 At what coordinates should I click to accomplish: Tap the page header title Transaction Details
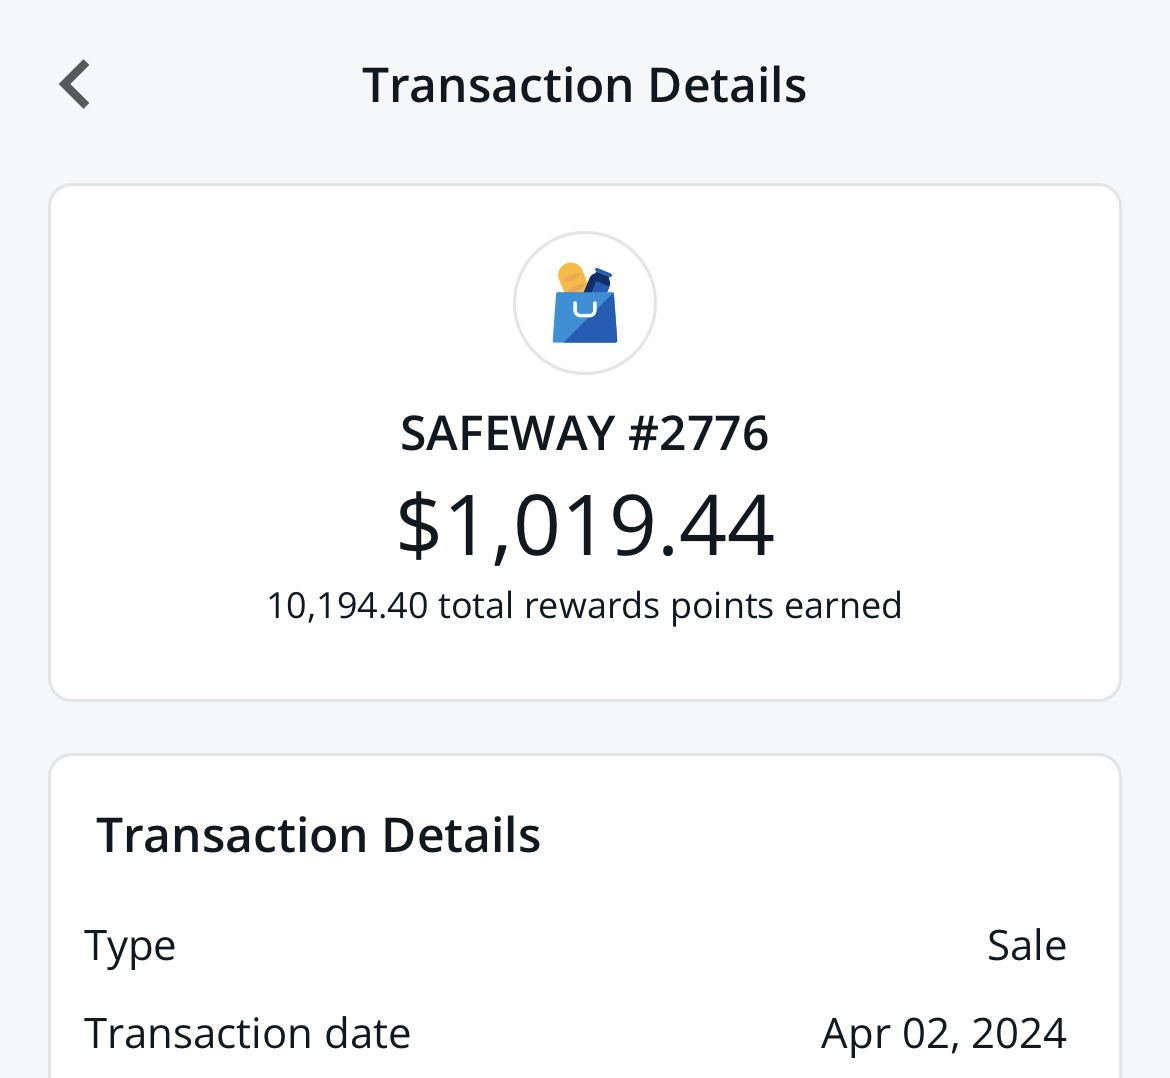click(x=584, y=85)
